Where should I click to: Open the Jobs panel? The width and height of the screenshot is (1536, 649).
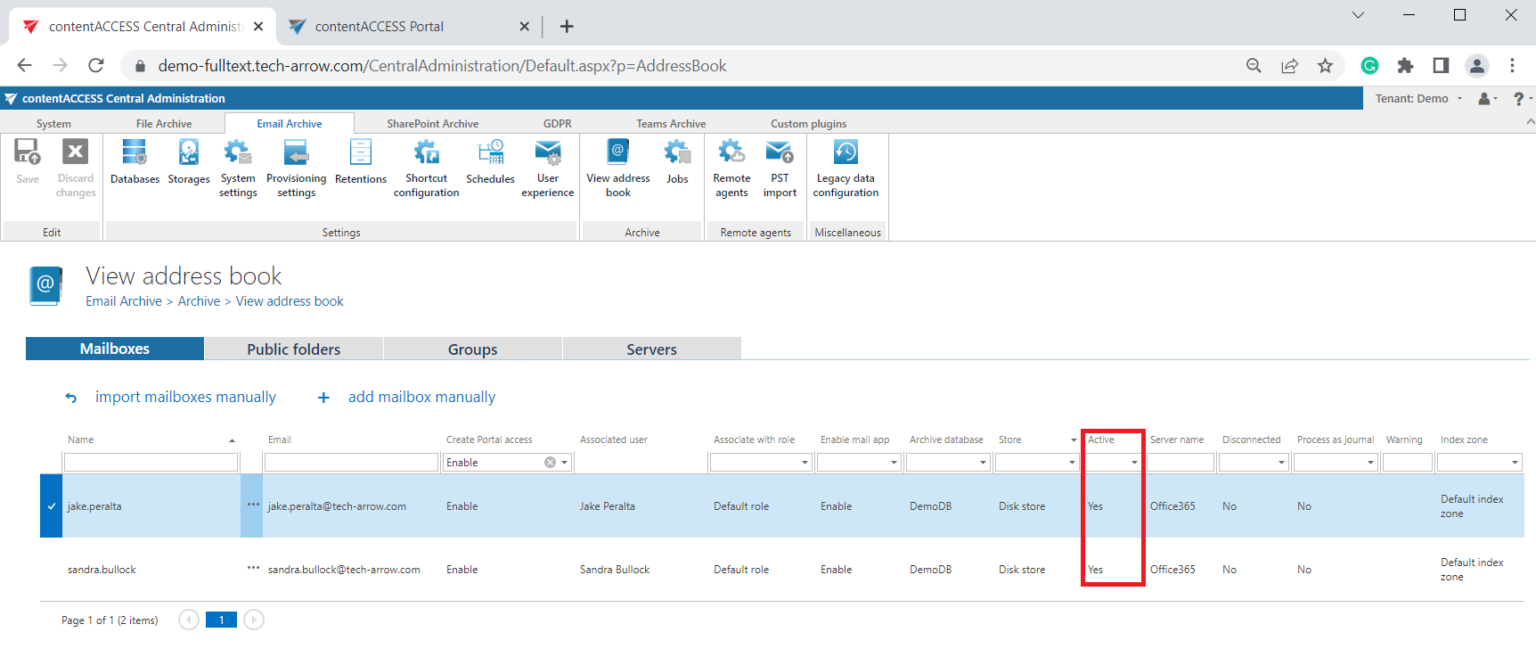coord(677,163)
